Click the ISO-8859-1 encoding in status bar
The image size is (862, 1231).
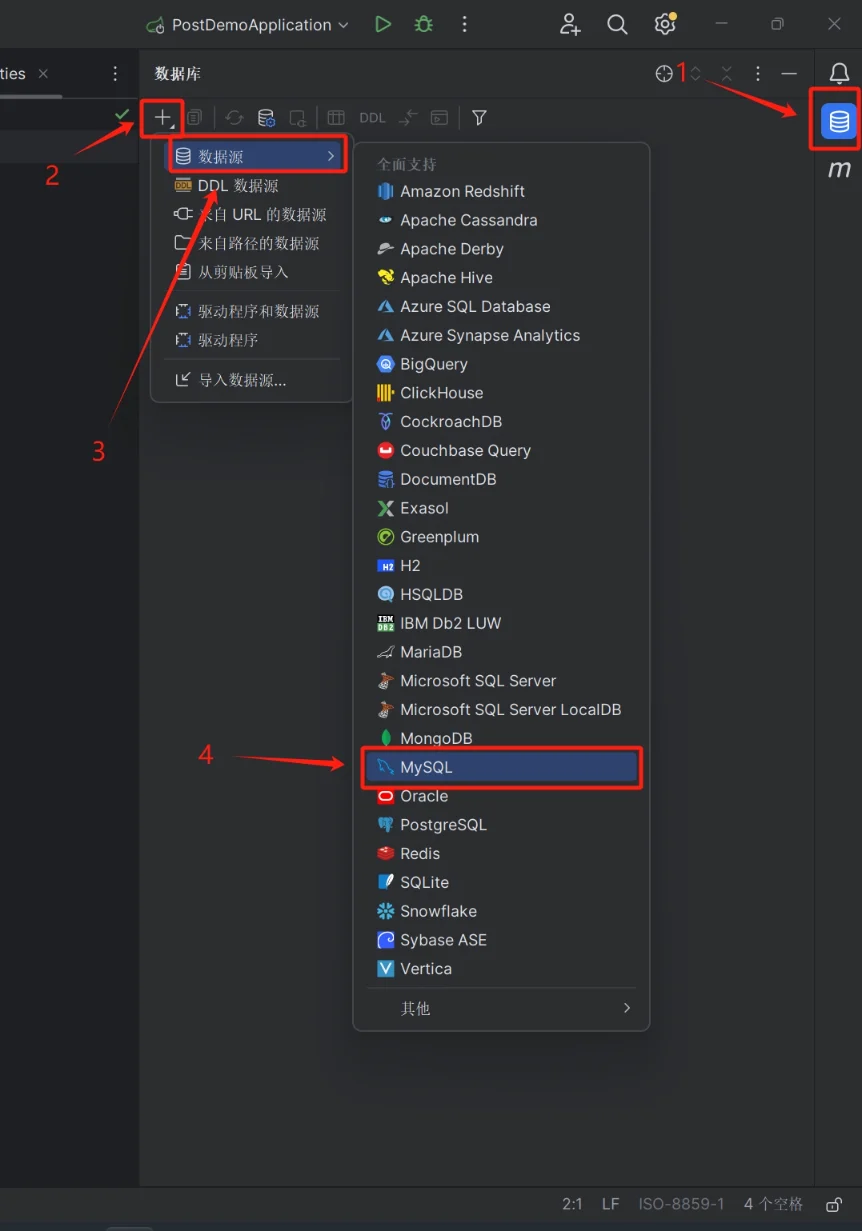coord(681,1204)
